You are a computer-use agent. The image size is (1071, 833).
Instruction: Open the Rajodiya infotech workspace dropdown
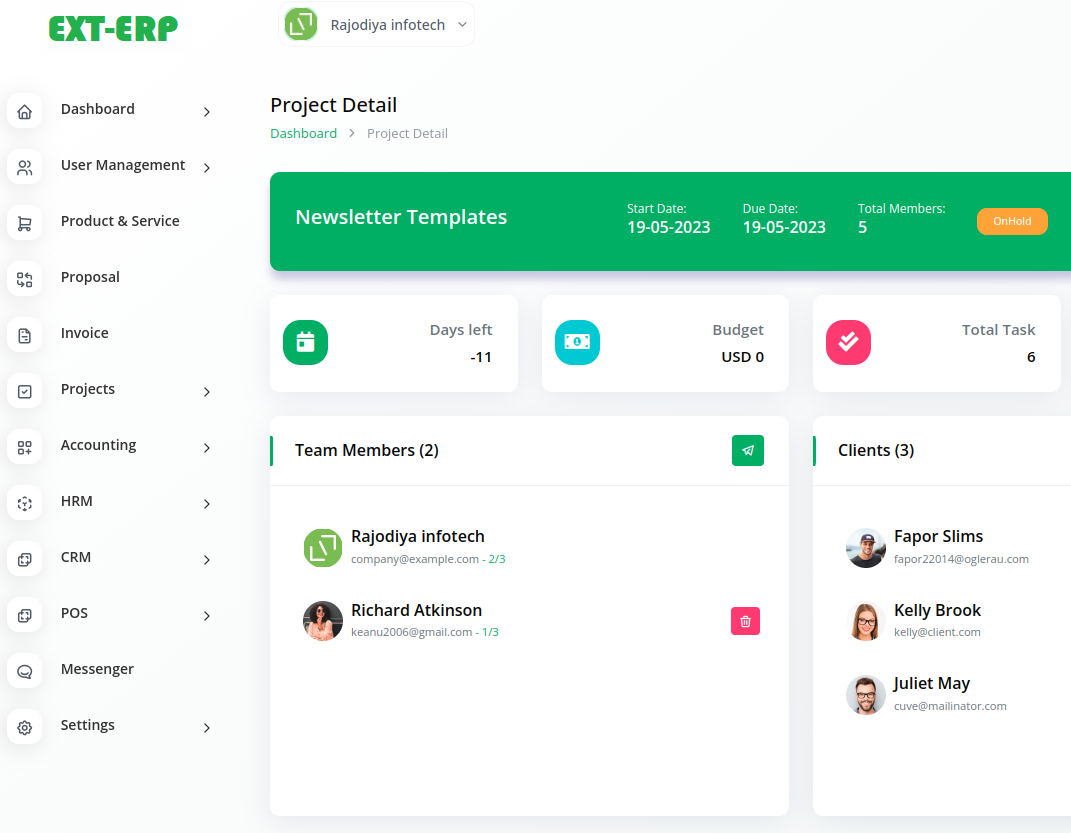(376, 24)
